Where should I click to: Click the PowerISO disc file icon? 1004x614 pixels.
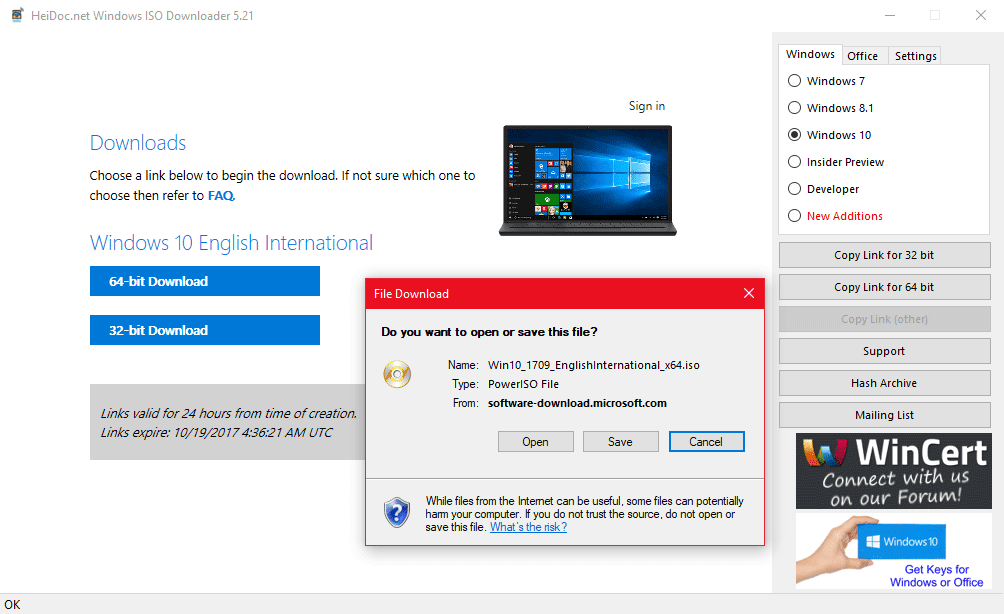pos(397,374)
